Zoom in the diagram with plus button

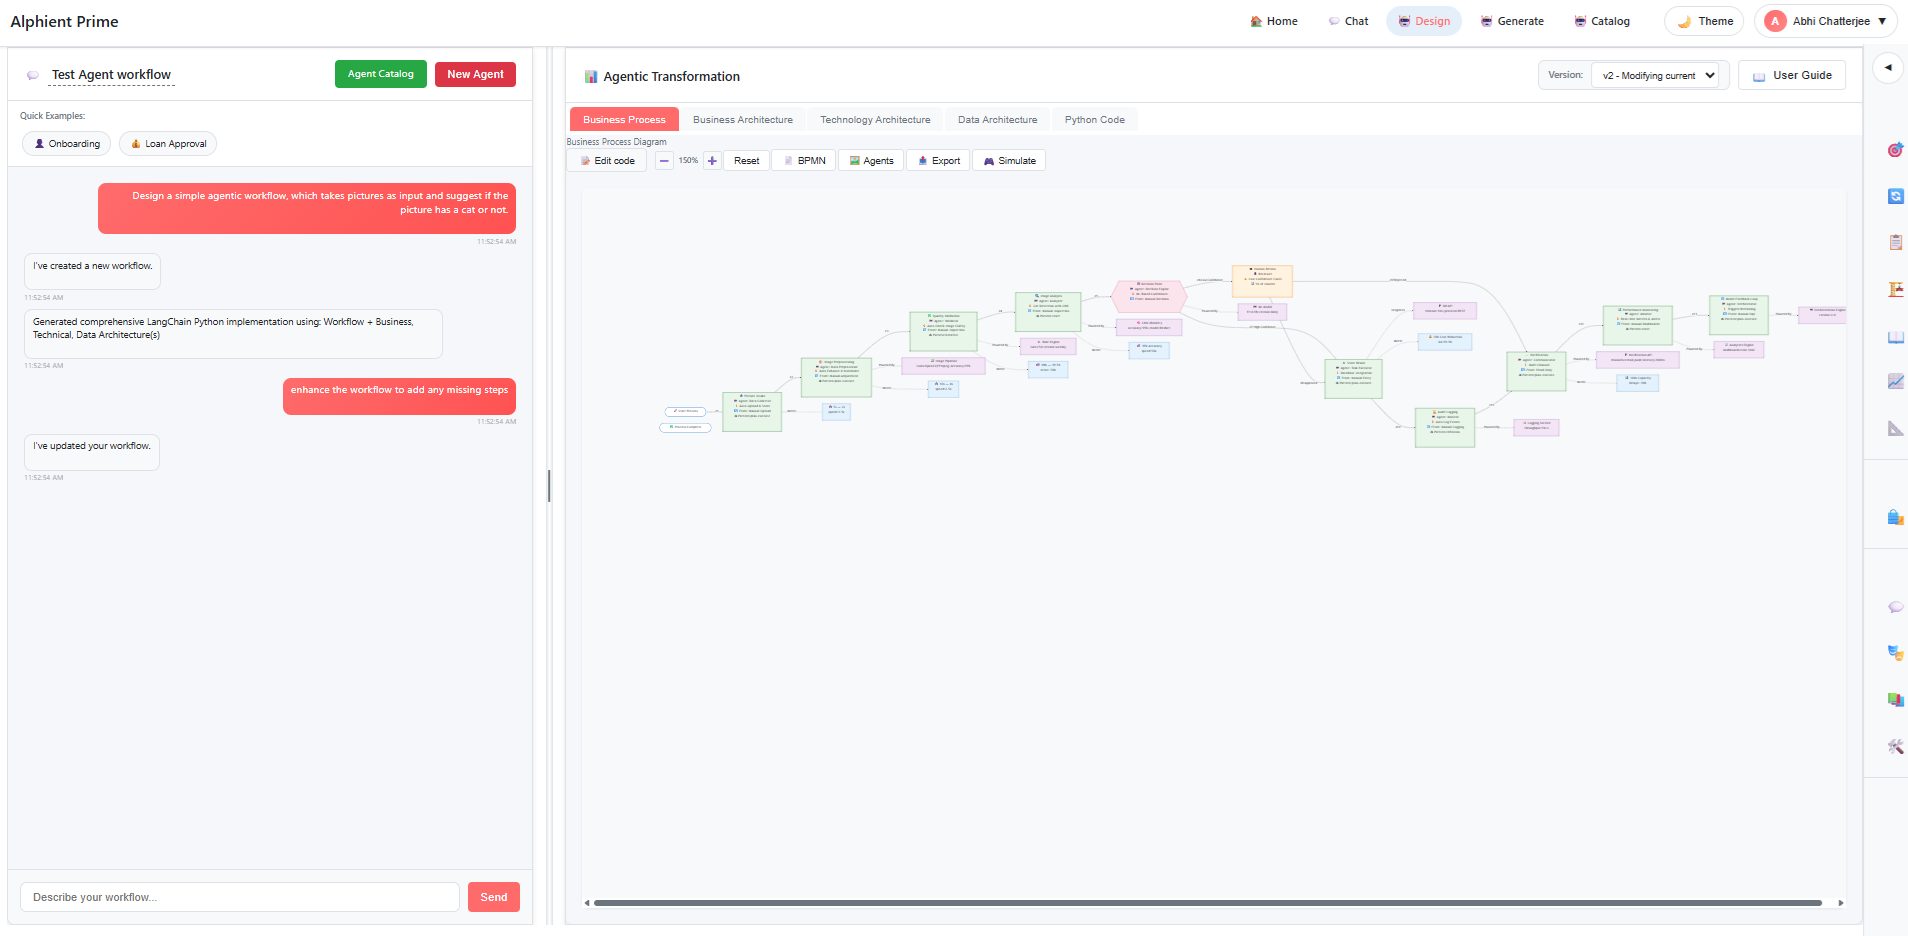(712, 161)
